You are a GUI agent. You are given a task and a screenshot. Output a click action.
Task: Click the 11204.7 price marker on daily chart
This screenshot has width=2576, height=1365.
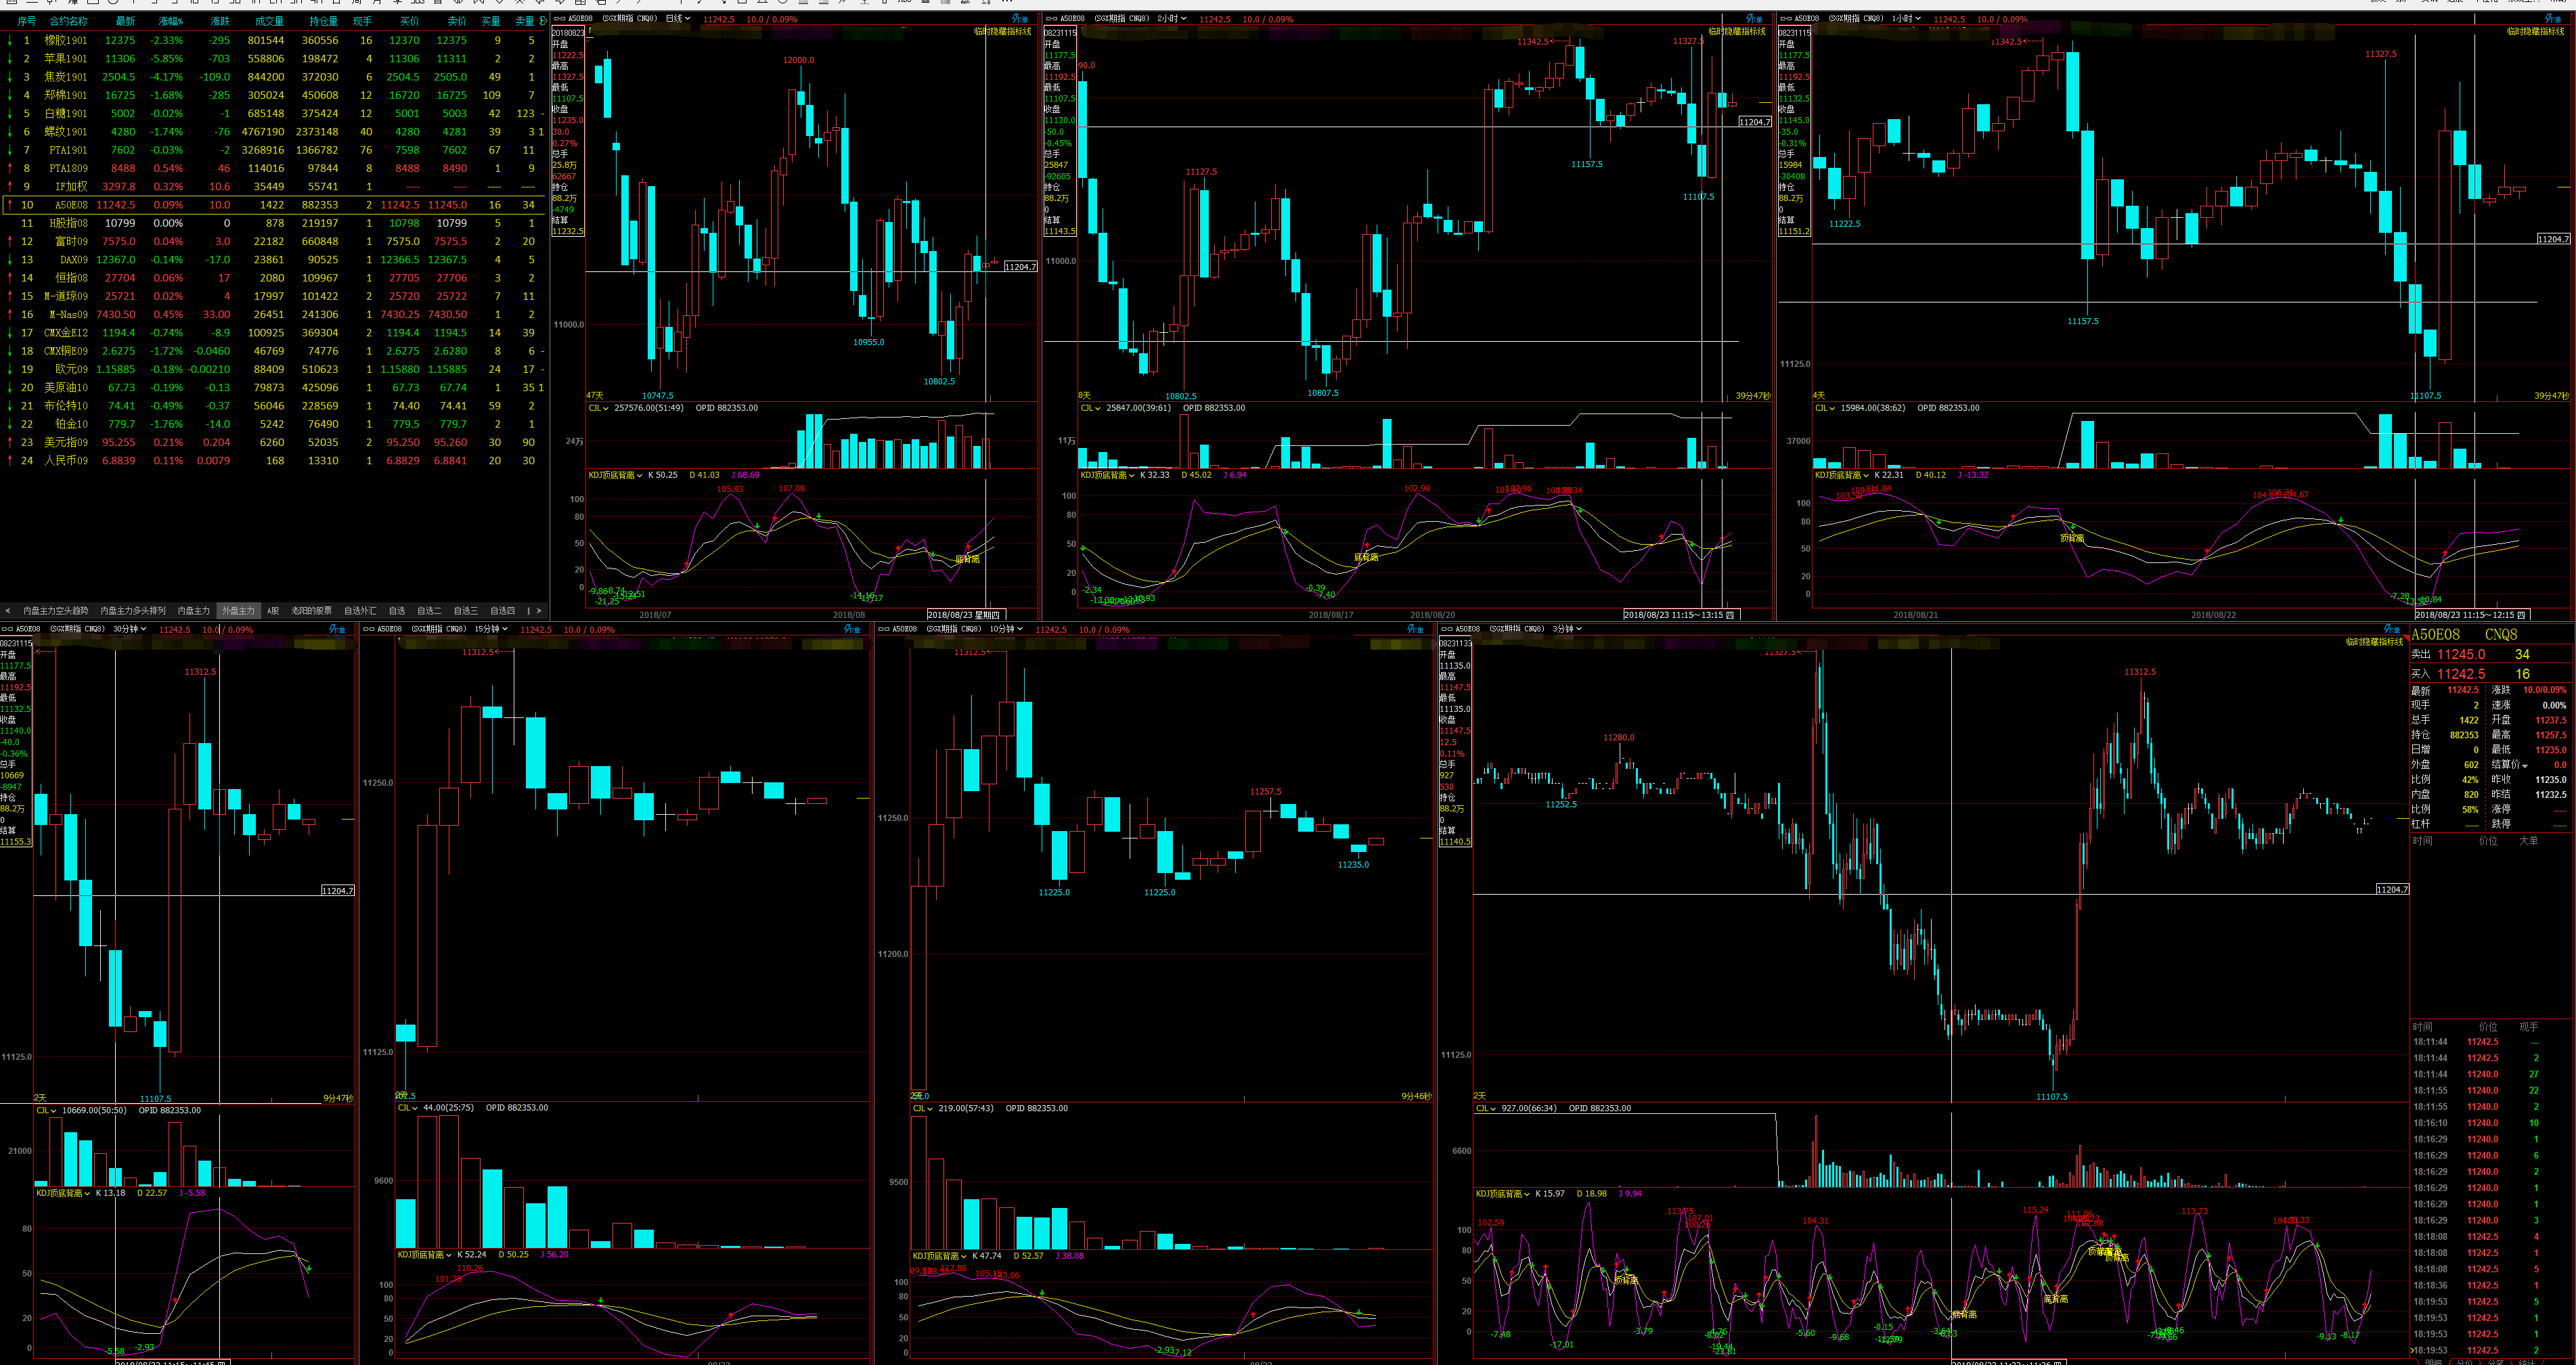coord(1020,267)
